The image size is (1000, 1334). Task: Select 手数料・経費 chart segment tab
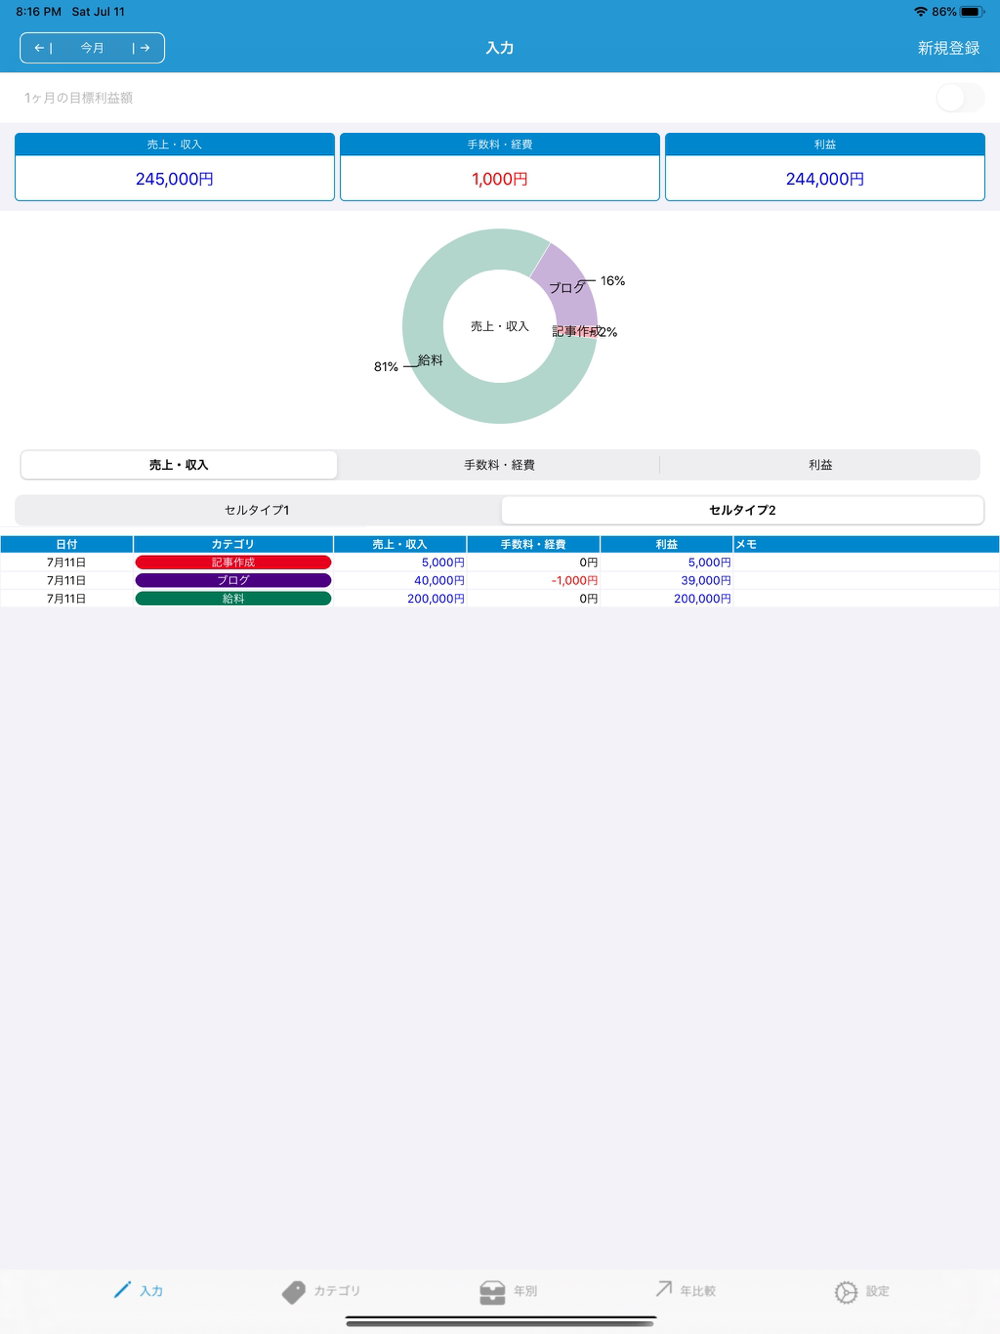point(499,465)
